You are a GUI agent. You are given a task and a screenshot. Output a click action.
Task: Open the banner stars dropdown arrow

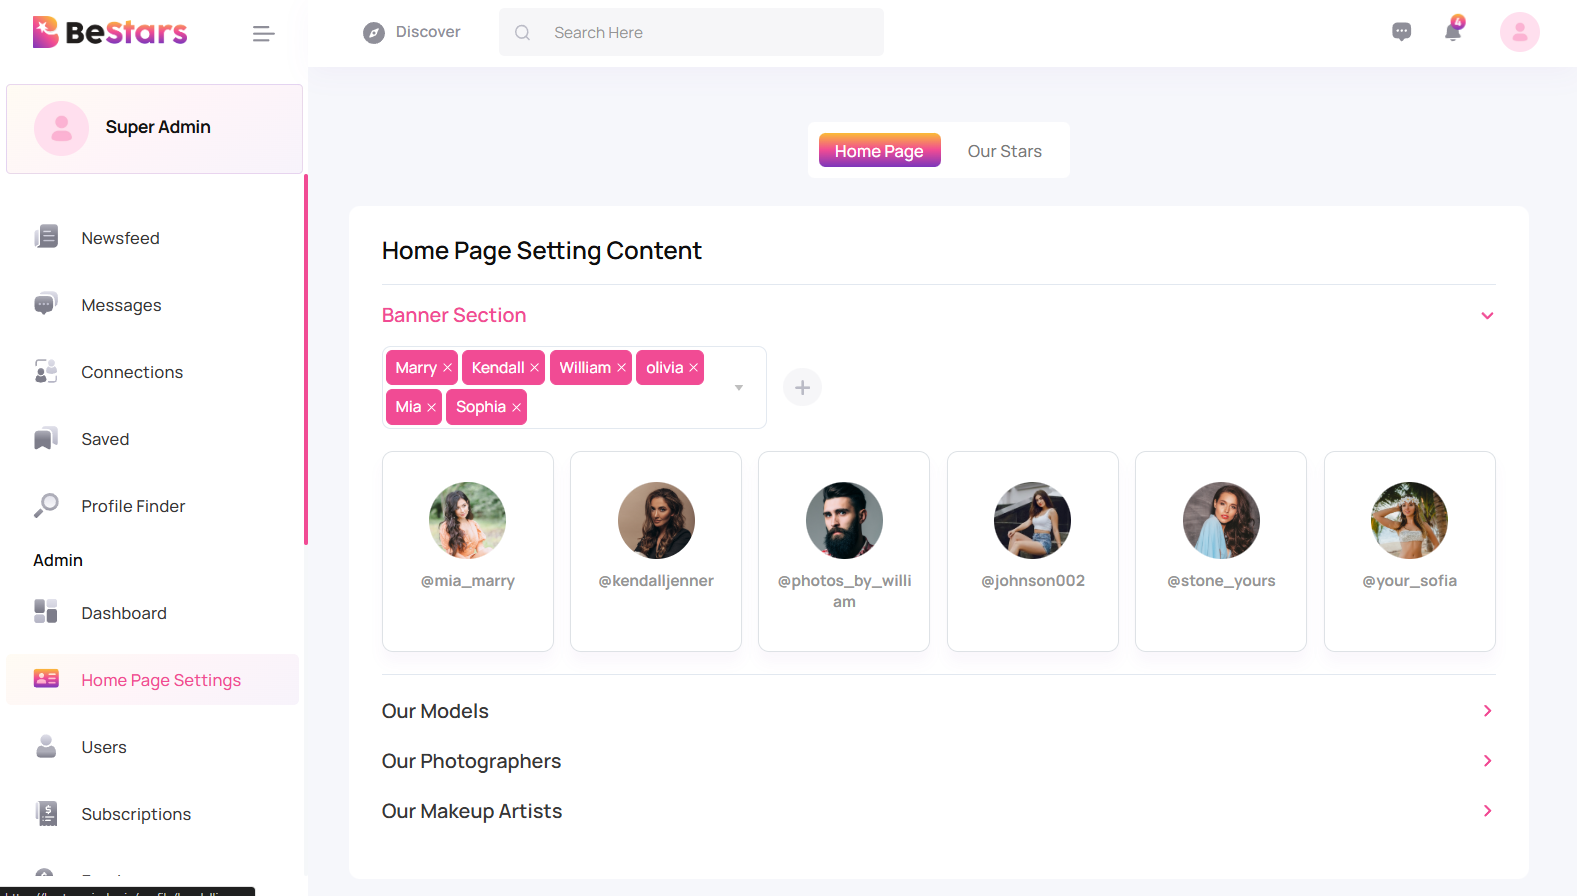pos(739,387)
